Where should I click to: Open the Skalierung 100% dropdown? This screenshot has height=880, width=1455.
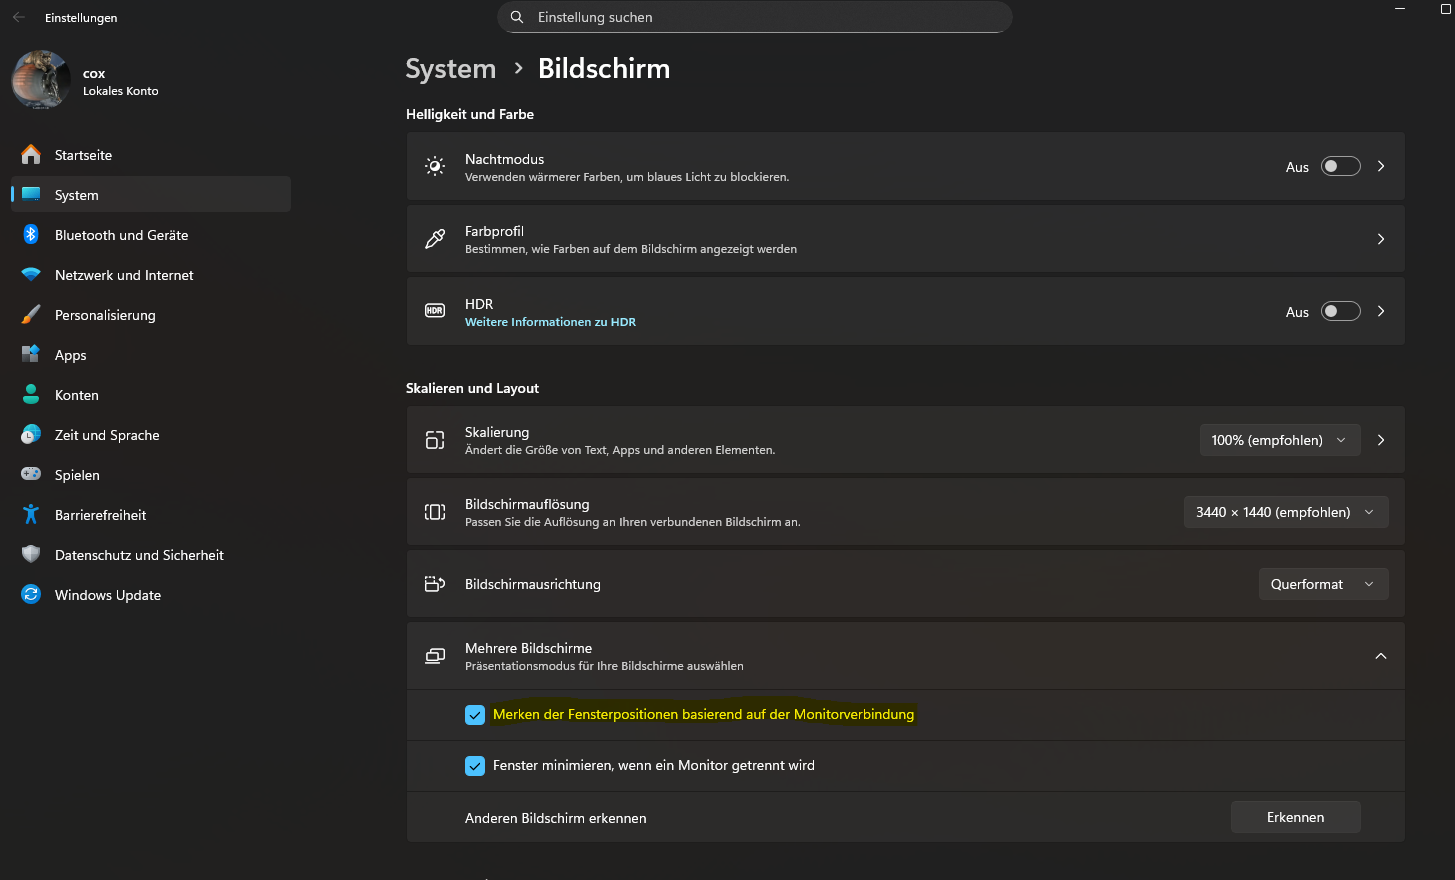(x=1279, y=440)
